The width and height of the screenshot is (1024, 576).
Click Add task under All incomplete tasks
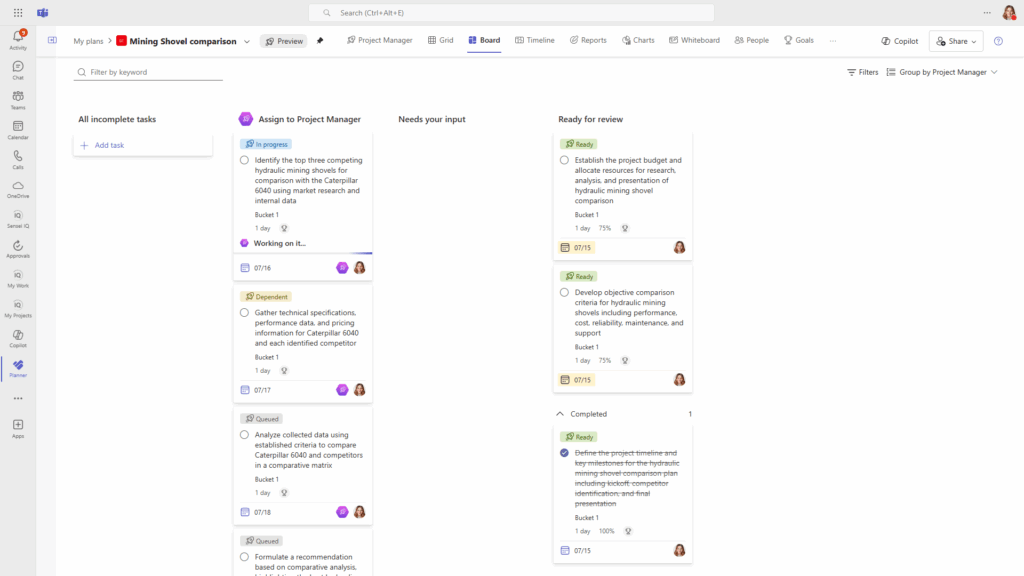tap(143, 145)
